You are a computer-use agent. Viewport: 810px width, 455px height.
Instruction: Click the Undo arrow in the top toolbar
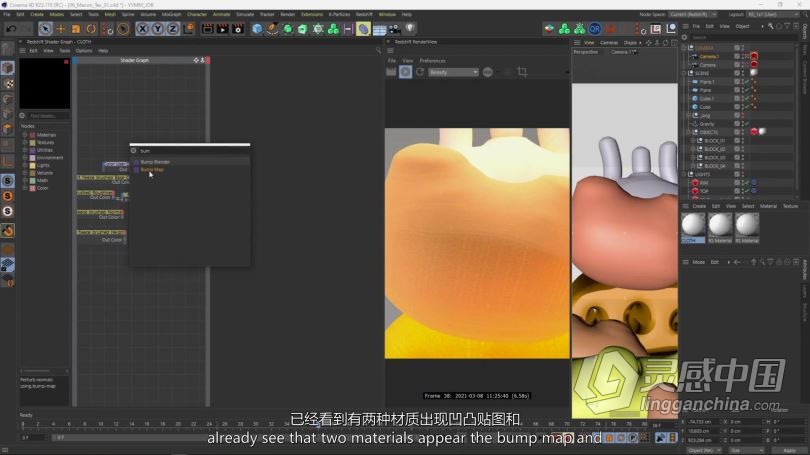pyautogui.click(x=11, y=29)
